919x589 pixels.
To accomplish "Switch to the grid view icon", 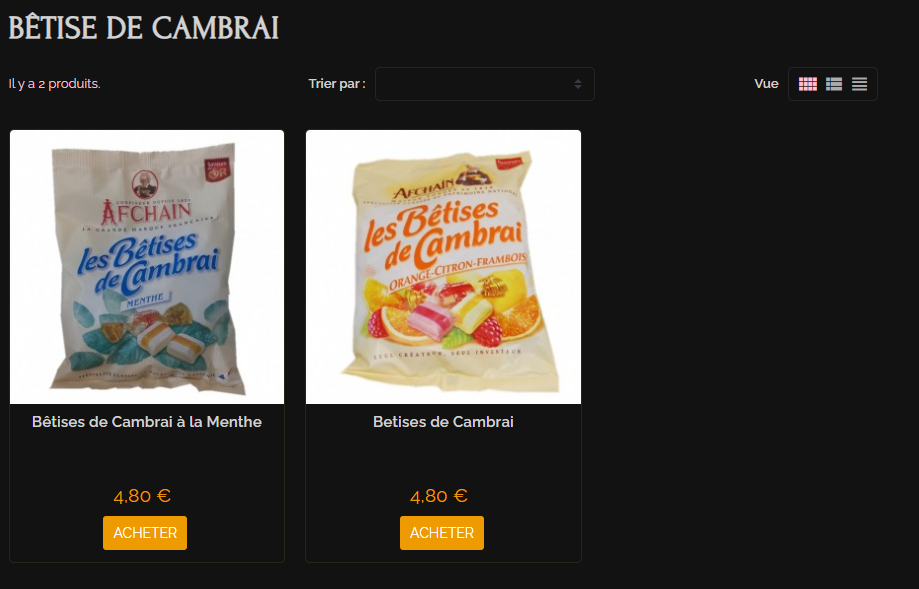I will 807,84.
